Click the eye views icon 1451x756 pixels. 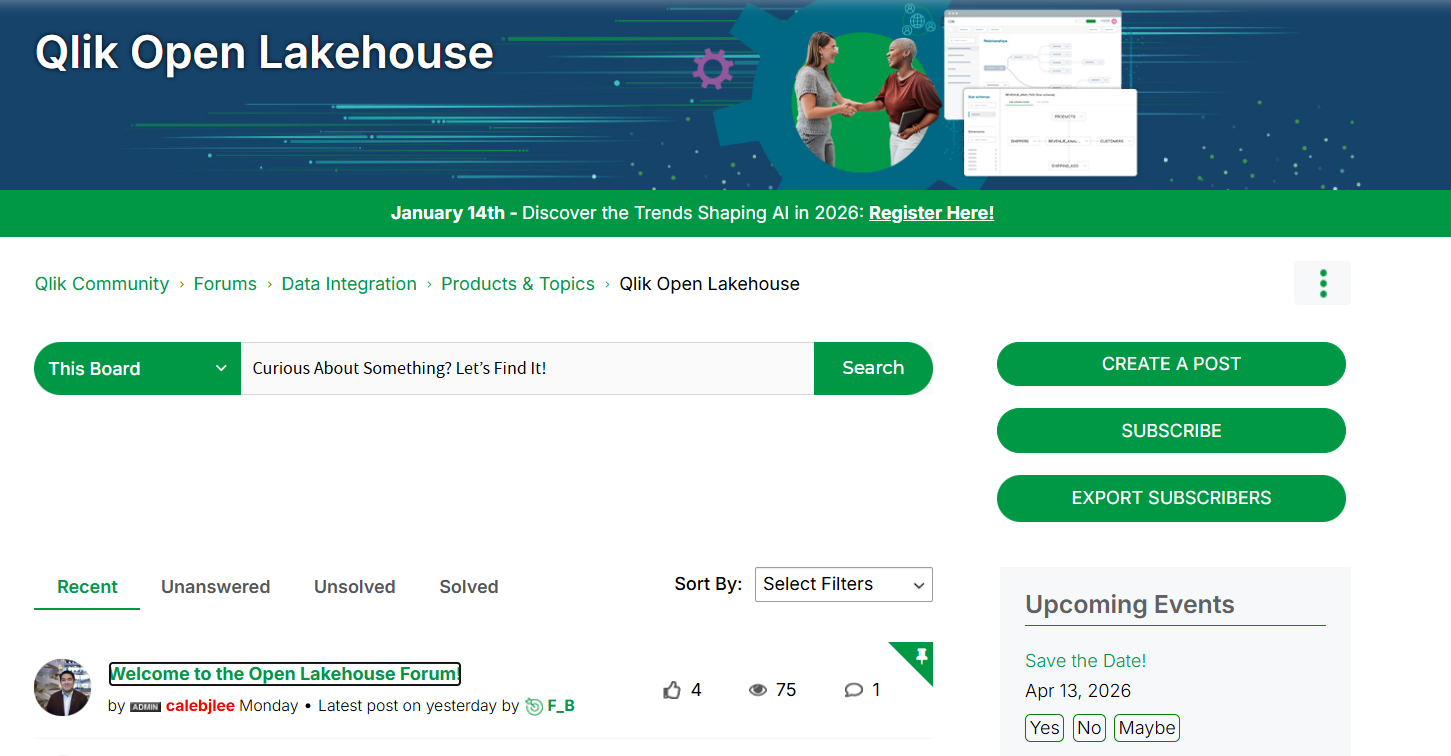tap(758, 690)
